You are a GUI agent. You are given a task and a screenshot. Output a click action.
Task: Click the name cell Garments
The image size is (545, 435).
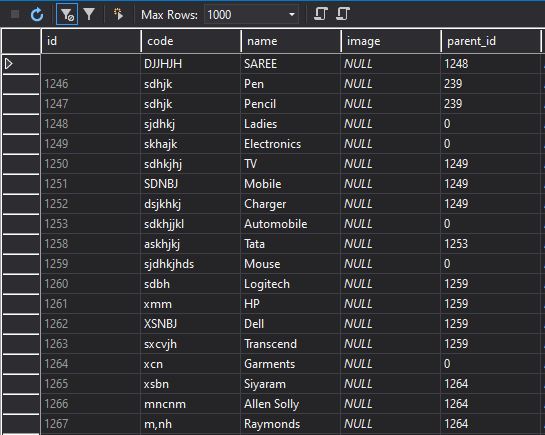291,364
